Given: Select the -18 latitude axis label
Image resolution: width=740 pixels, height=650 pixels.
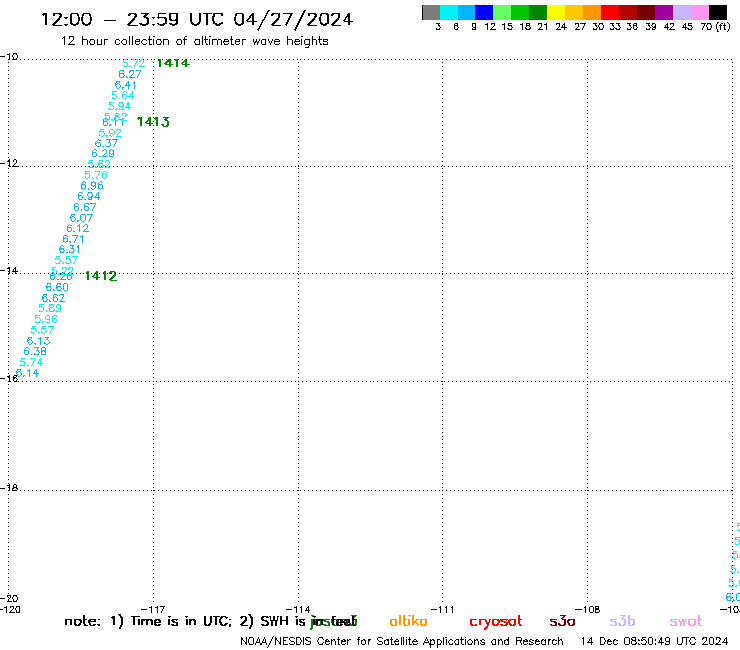Looking at the screenshot, I should point(9,488).
